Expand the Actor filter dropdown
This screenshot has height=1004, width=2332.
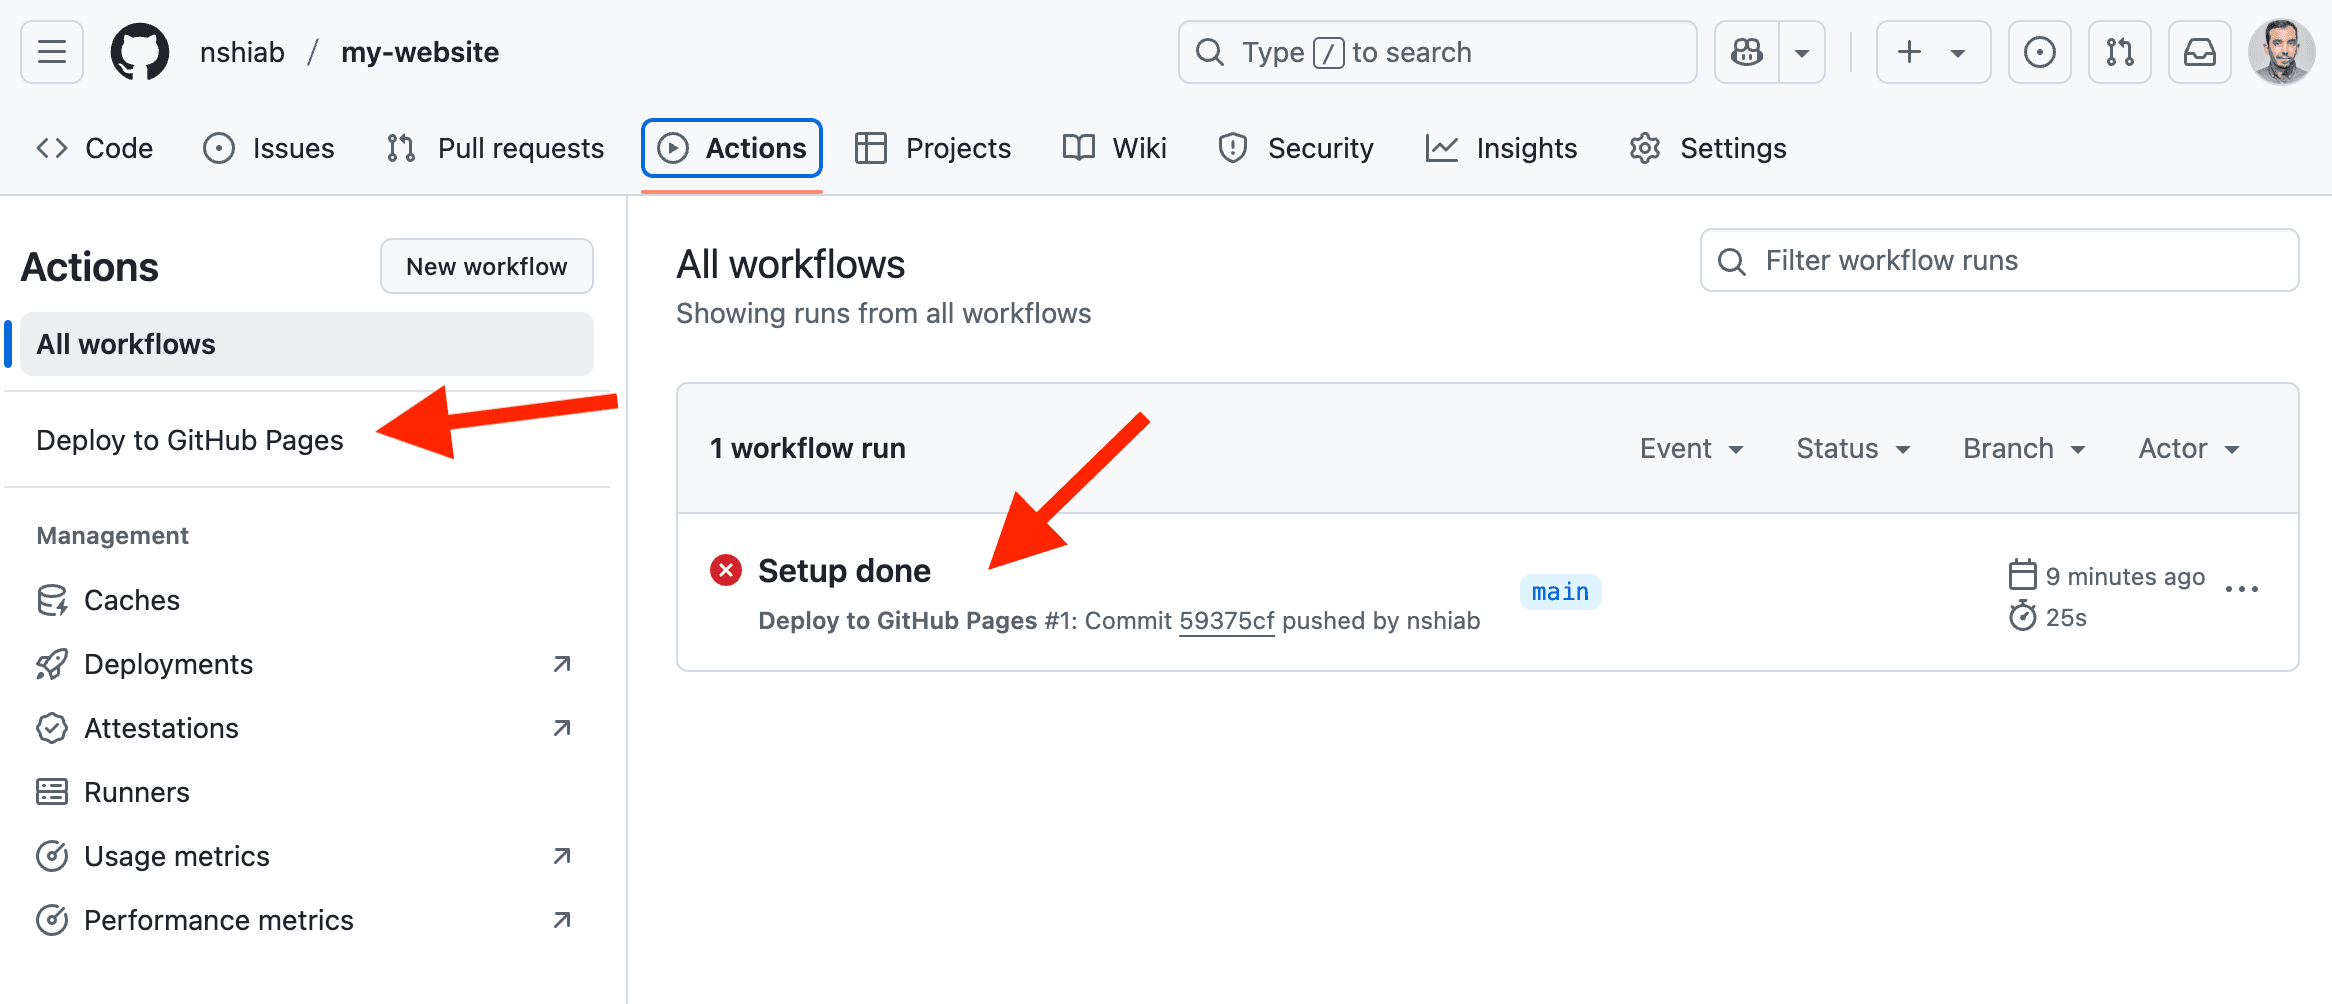click(x=2189, y=448)
